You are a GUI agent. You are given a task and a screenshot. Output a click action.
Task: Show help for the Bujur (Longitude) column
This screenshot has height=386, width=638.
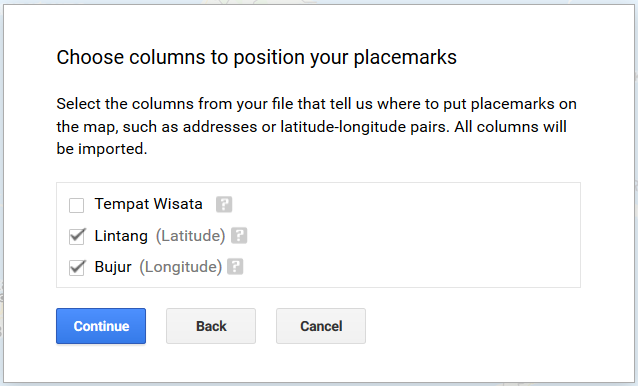click(x=235, y=267)
